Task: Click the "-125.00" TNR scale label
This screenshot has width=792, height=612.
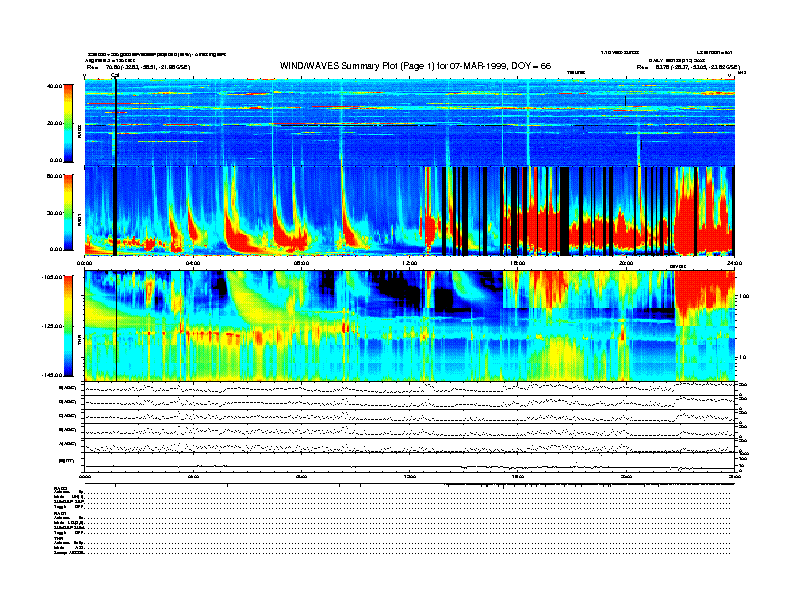Action: [x=52, y=326]
